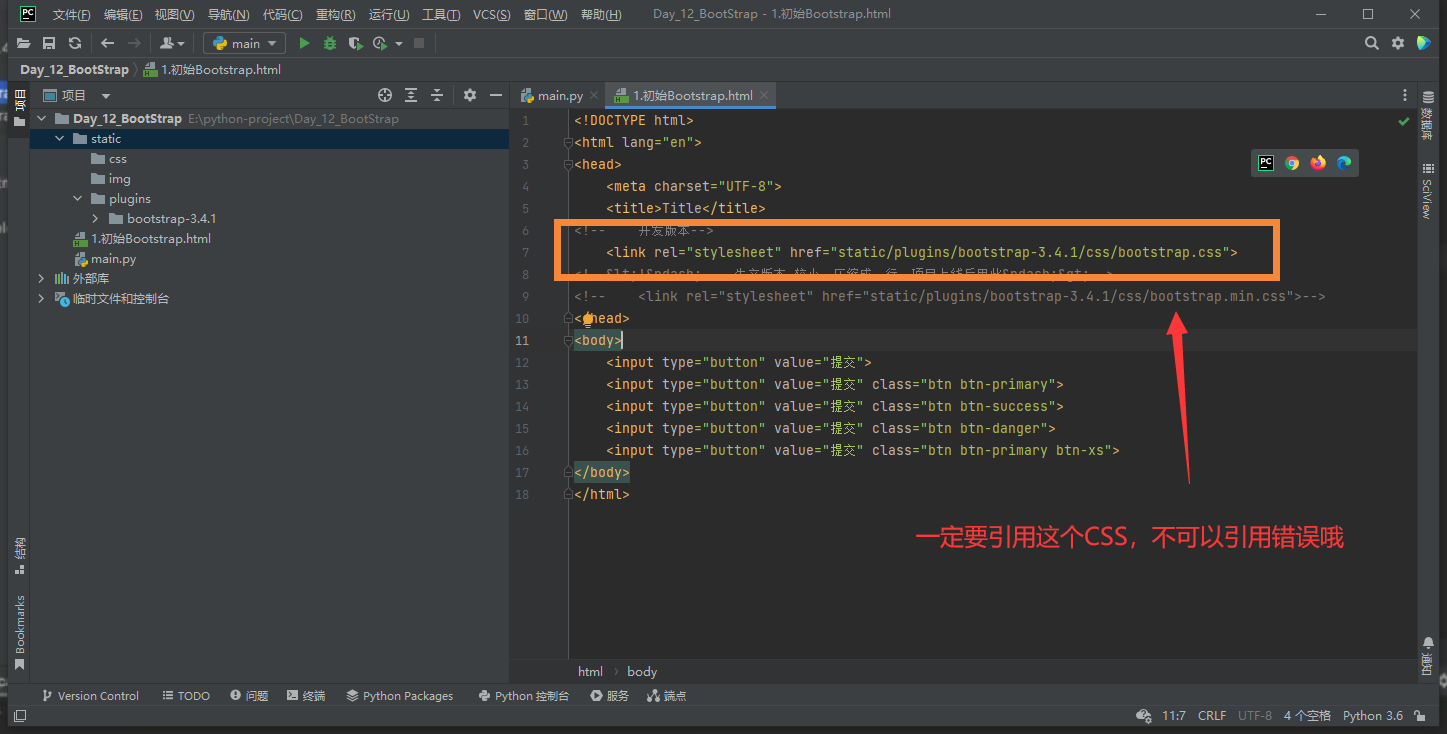Hide the Project tool window
The width and height of the screenshot is (1447, 734).
tap(496, 95)
